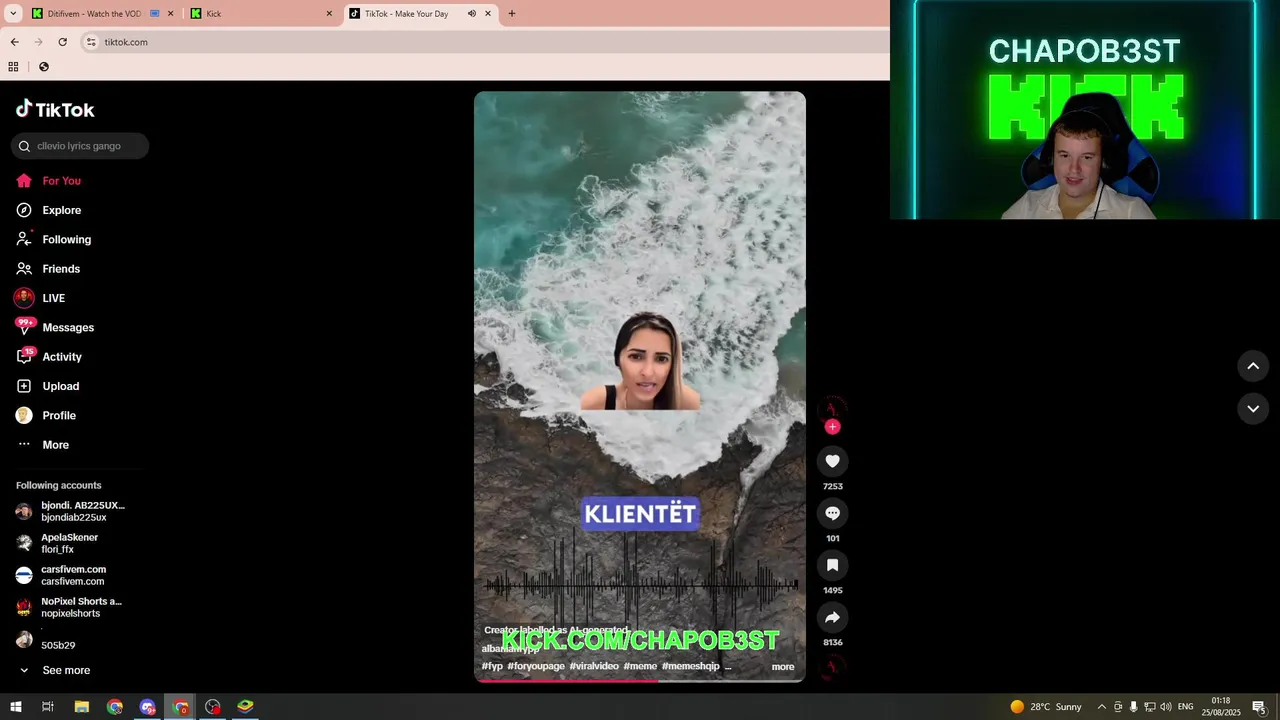The height and width of the screenshot is (720, 1280).
Task: Follow the creator with the plus badge
Action: pos(832,427)
